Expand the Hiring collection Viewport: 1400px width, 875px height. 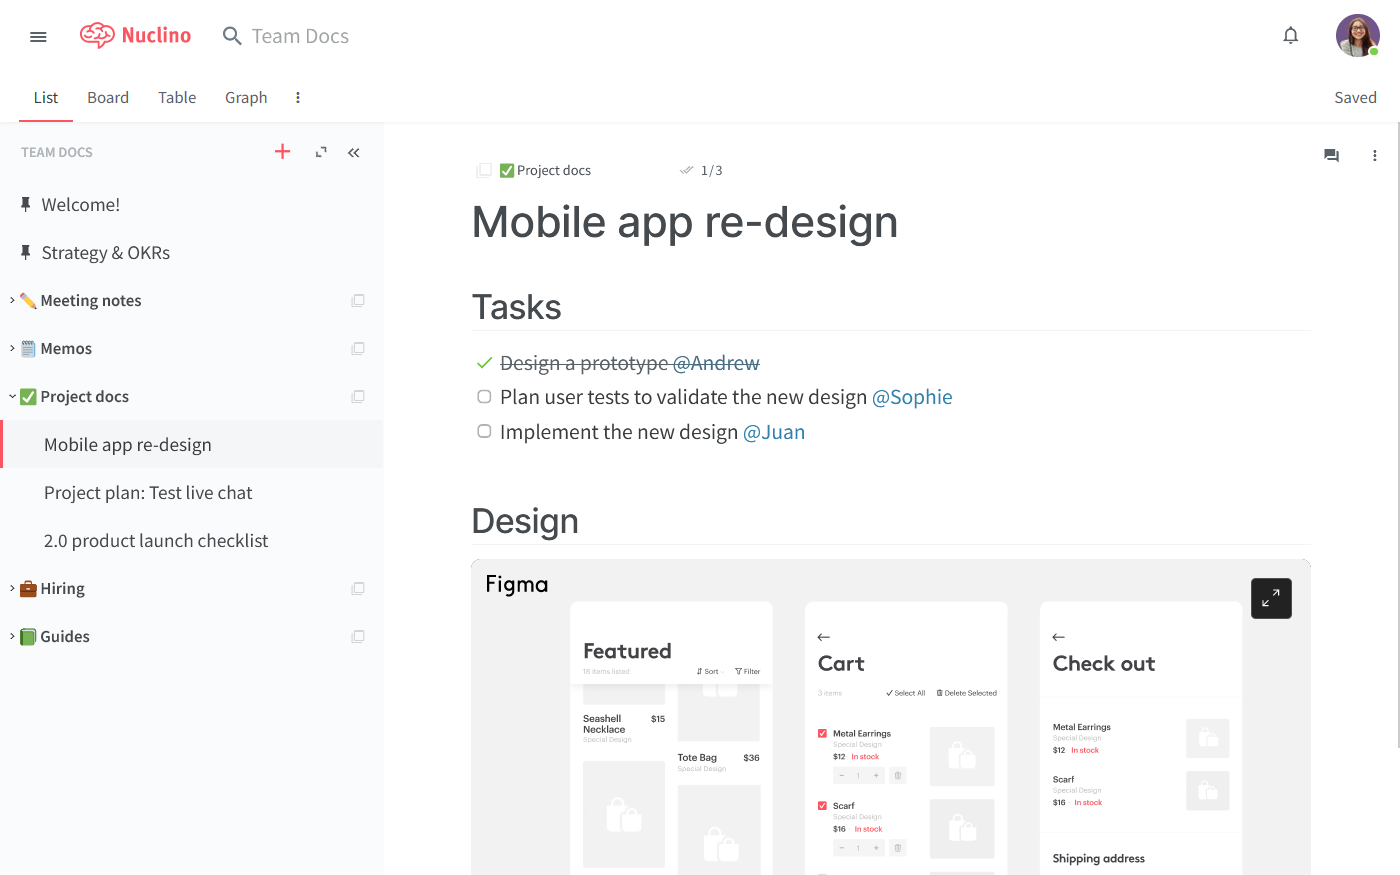pos(12,588)
